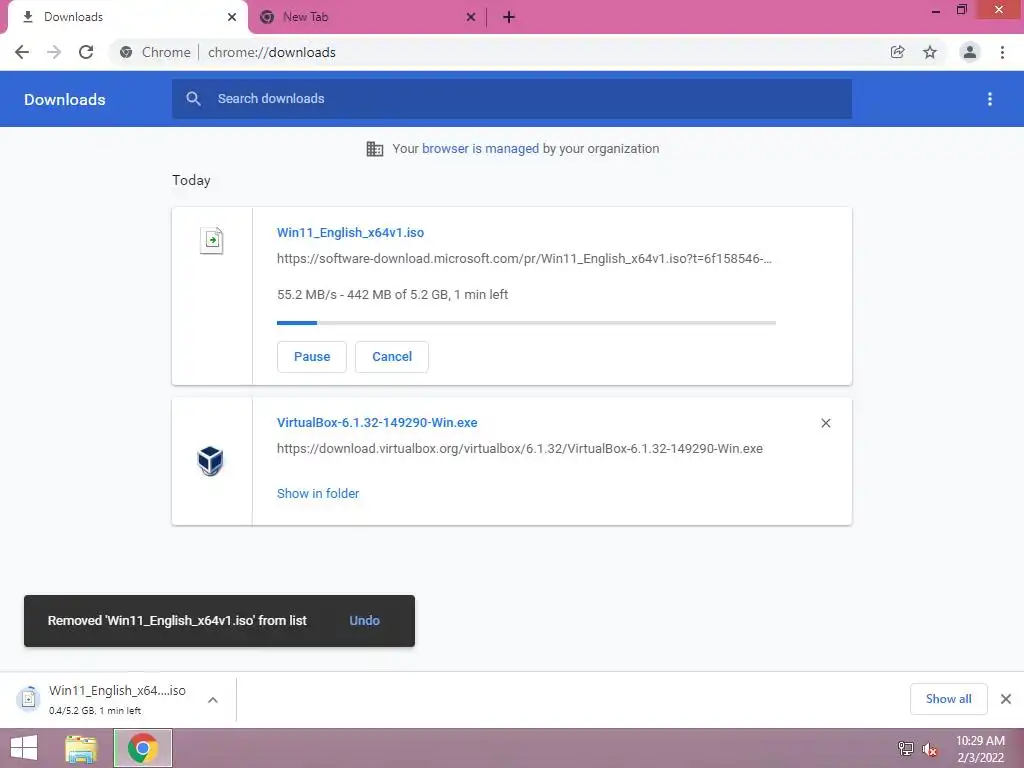Open network icon in system tray
The image size is (1024, 768).
tap(906, 748)
